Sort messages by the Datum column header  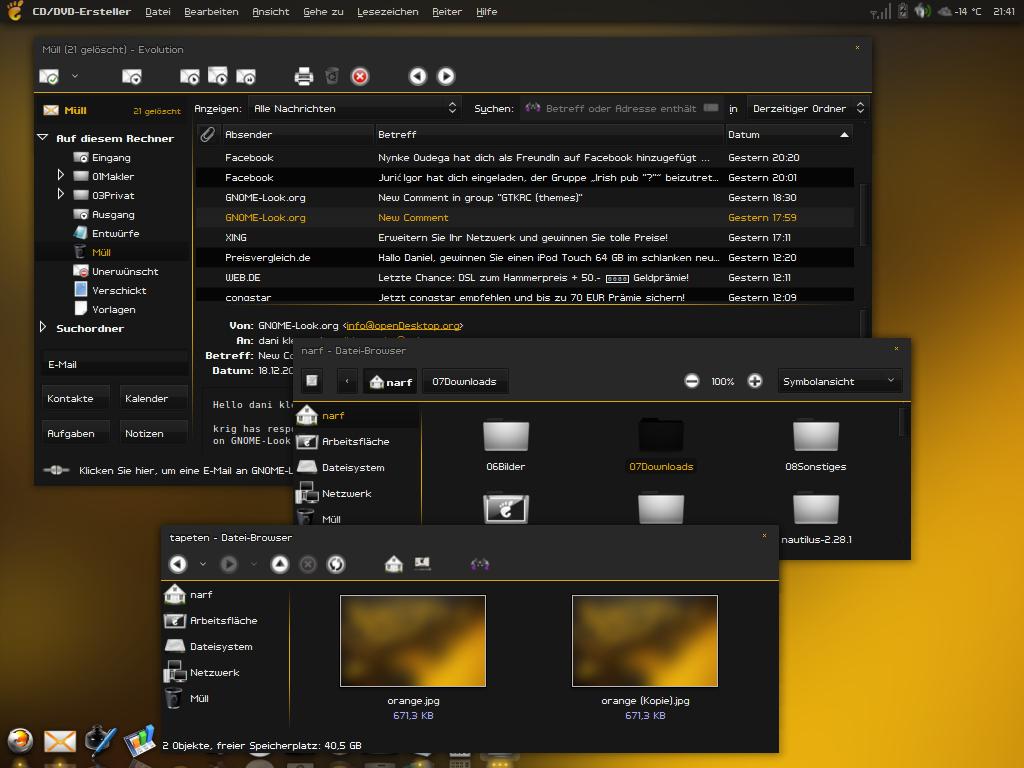coord(788,135)
